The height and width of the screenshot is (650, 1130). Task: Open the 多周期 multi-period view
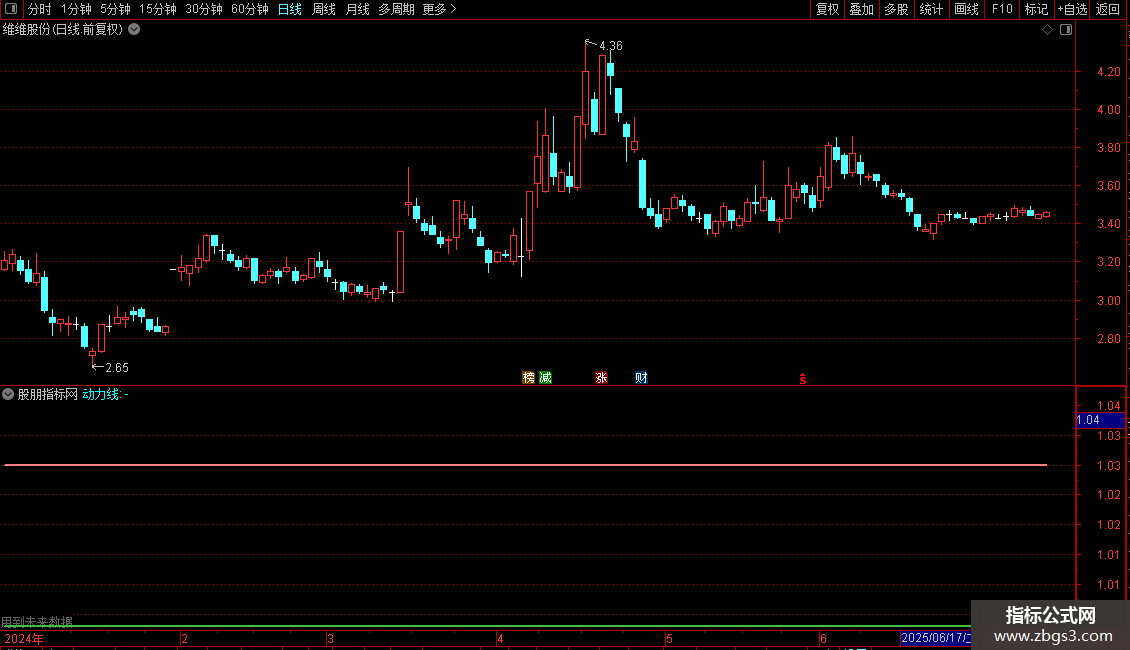tap(396, 9)
